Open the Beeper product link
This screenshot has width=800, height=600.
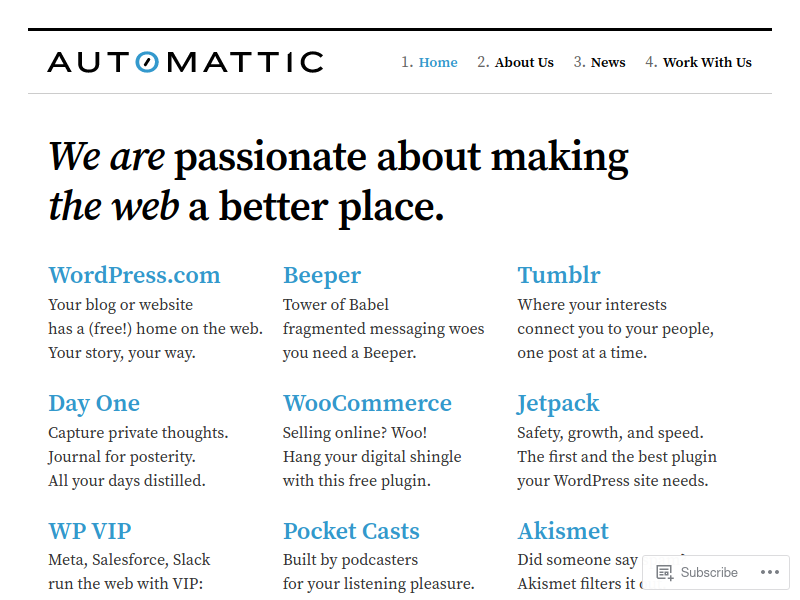point(322,275)
